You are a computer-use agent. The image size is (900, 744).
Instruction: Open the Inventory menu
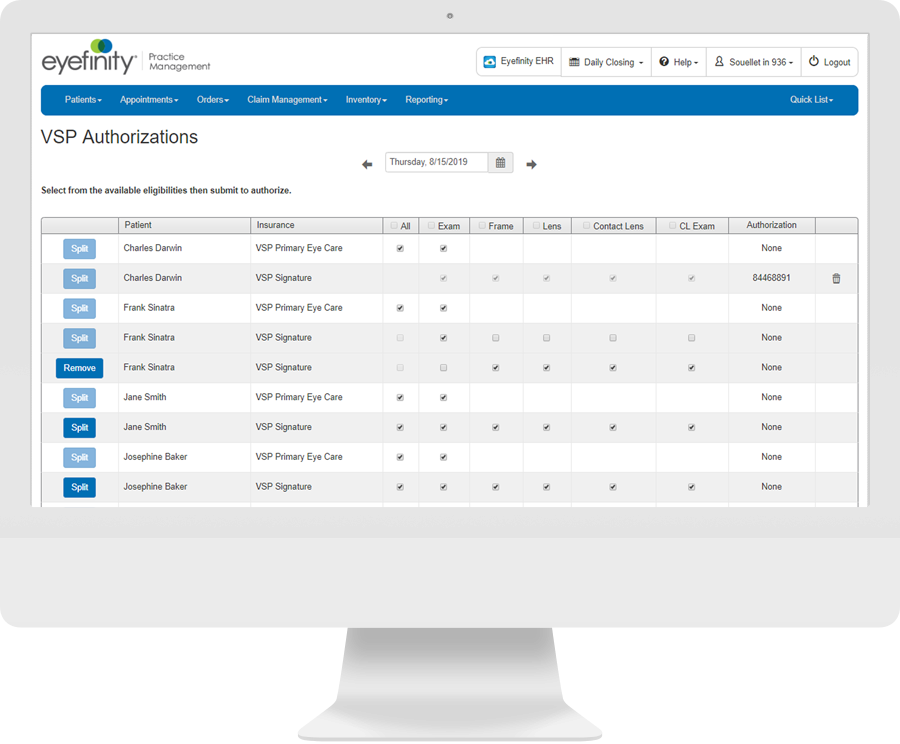[x=366, y=100]
